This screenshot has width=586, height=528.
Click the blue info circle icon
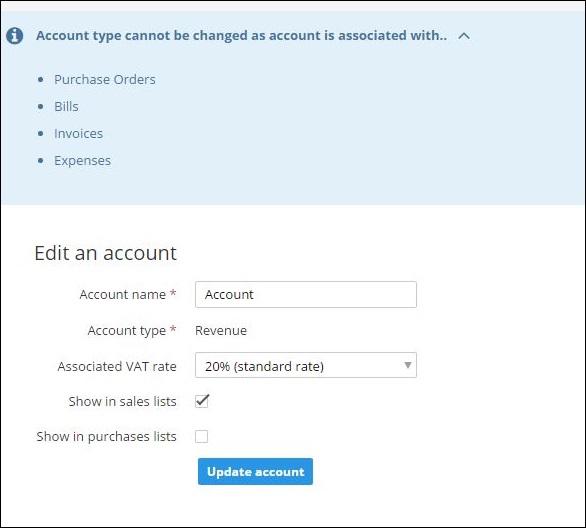(x=15, y=36)
